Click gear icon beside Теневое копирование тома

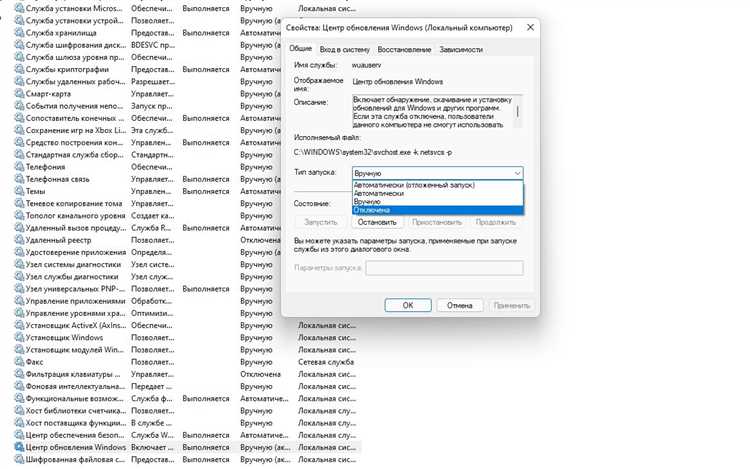click(19, 204)
